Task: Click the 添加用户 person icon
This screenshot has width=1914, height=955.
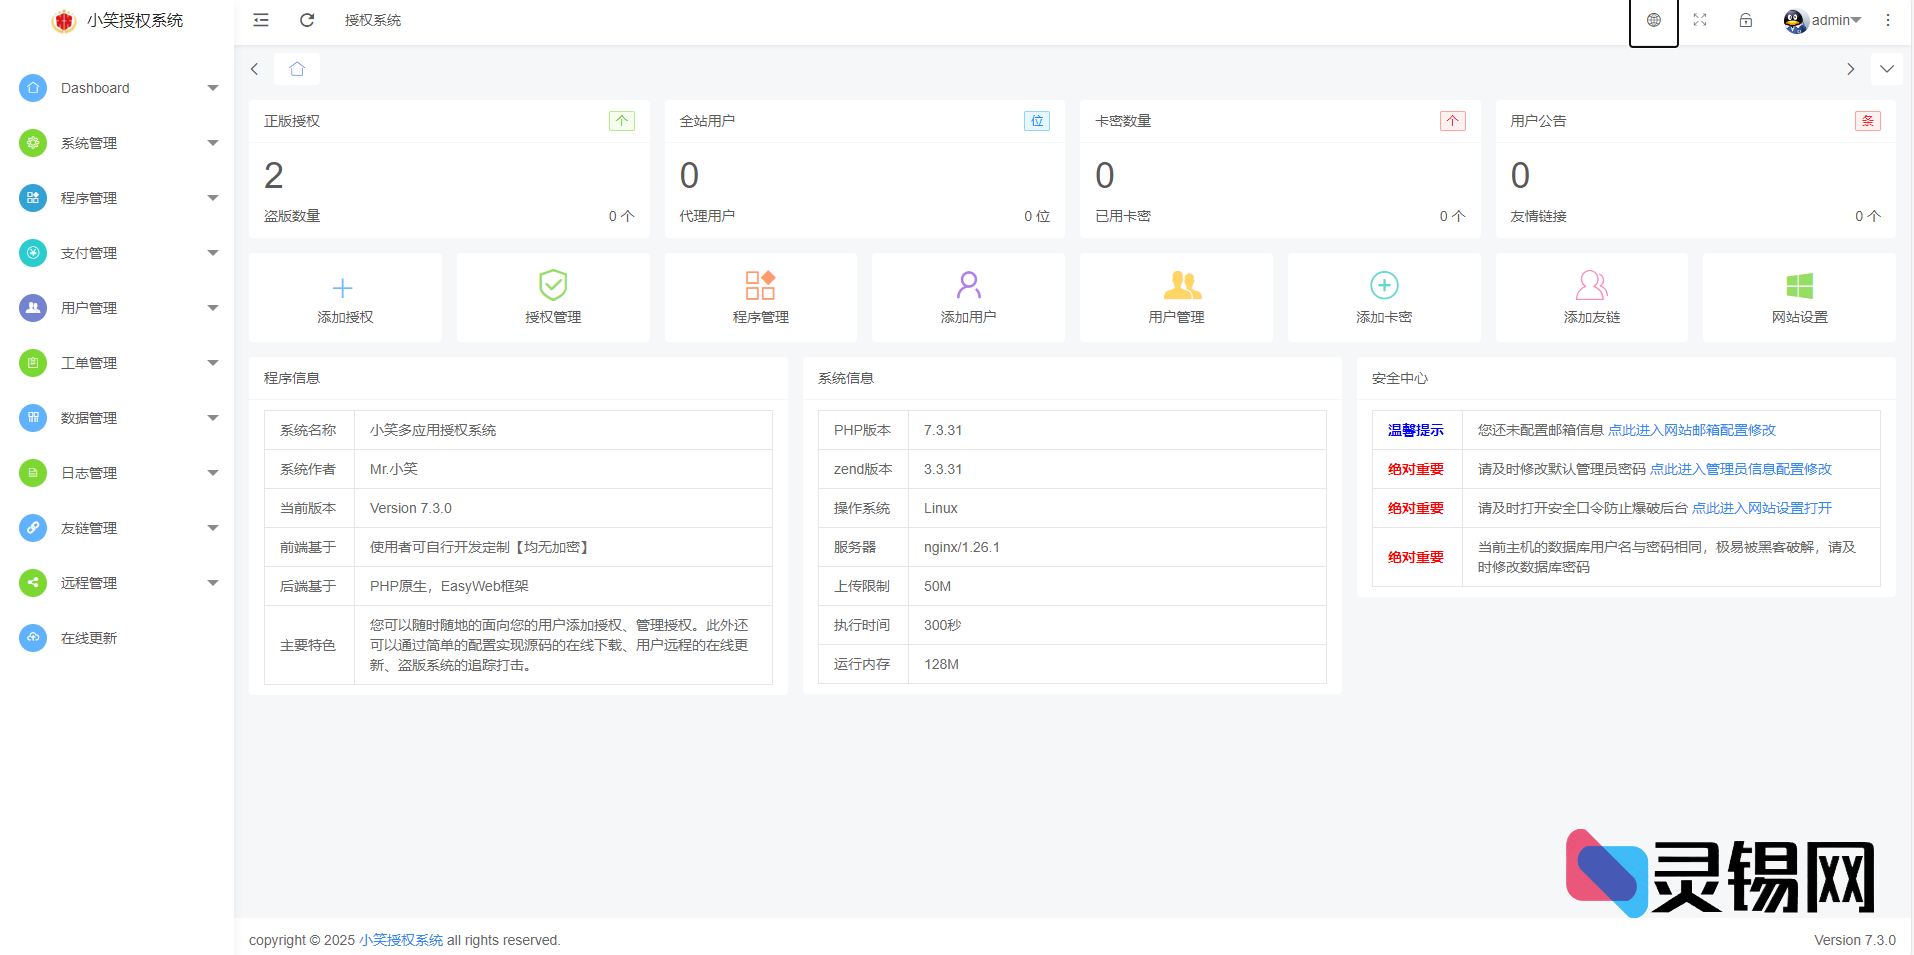Action: pos(967,287)
